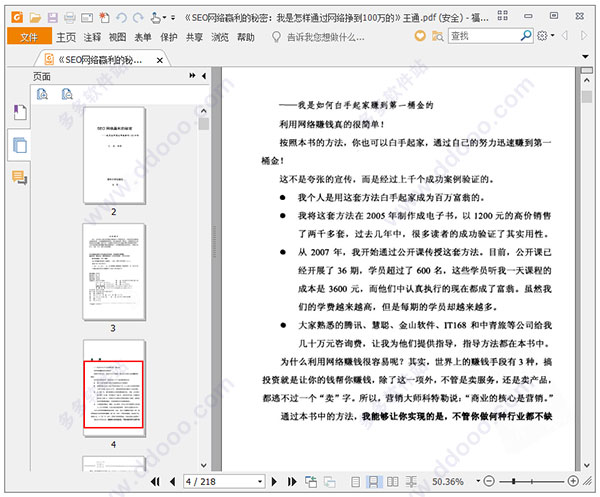Click the magnifier search button
The height and width of the screenshot is (497, 600).
pyautogui.click(x=526, y=36)
